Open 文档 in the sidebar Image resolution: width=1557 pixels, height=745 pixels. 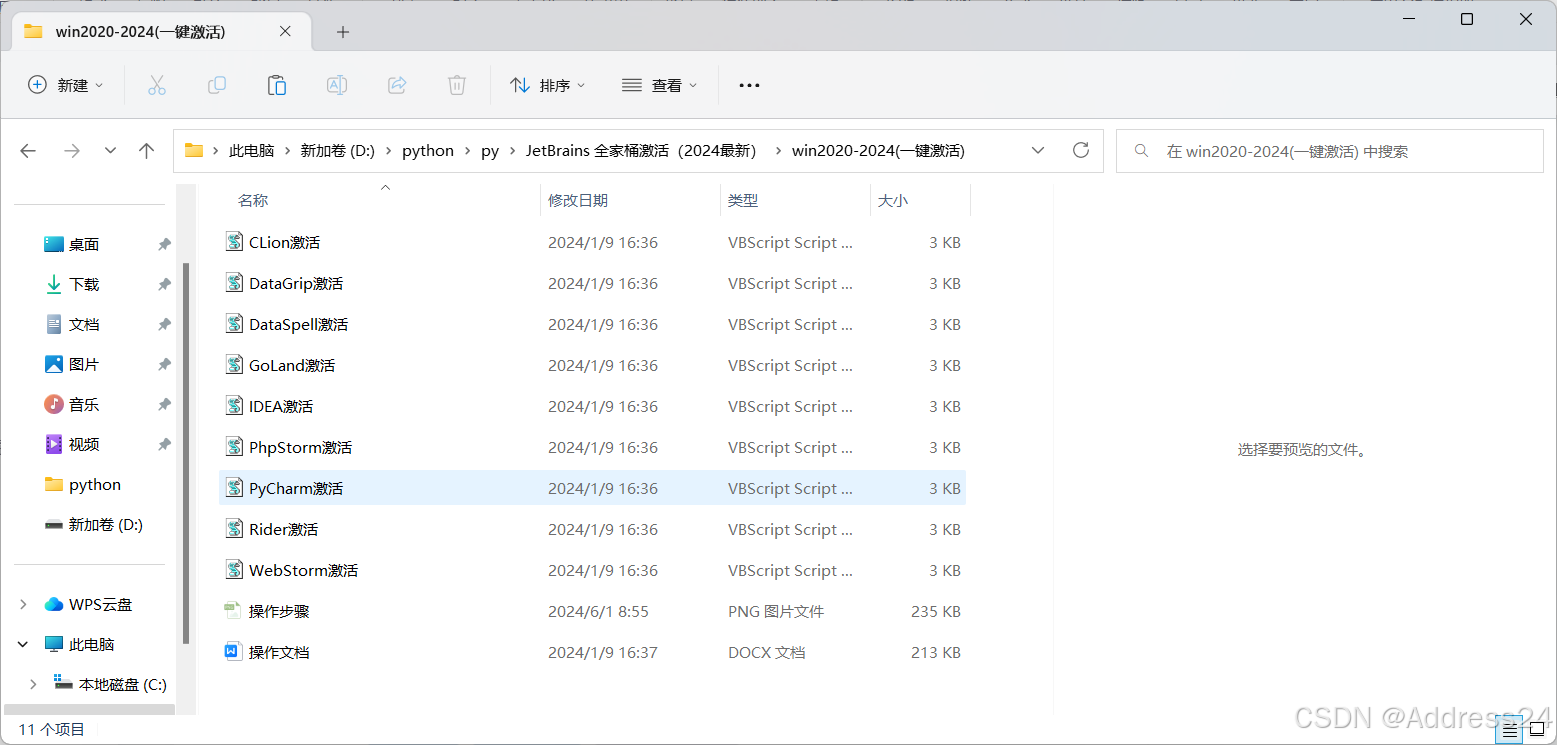pyautogui.click(x=84, y=324)
